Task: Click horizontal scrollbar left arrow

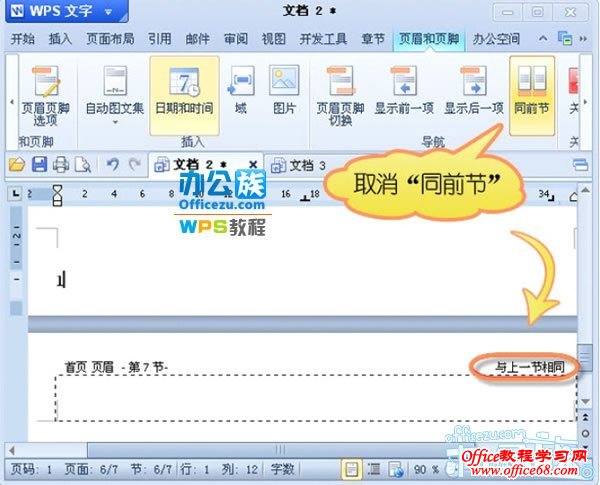Action: [x=12, y=450]
